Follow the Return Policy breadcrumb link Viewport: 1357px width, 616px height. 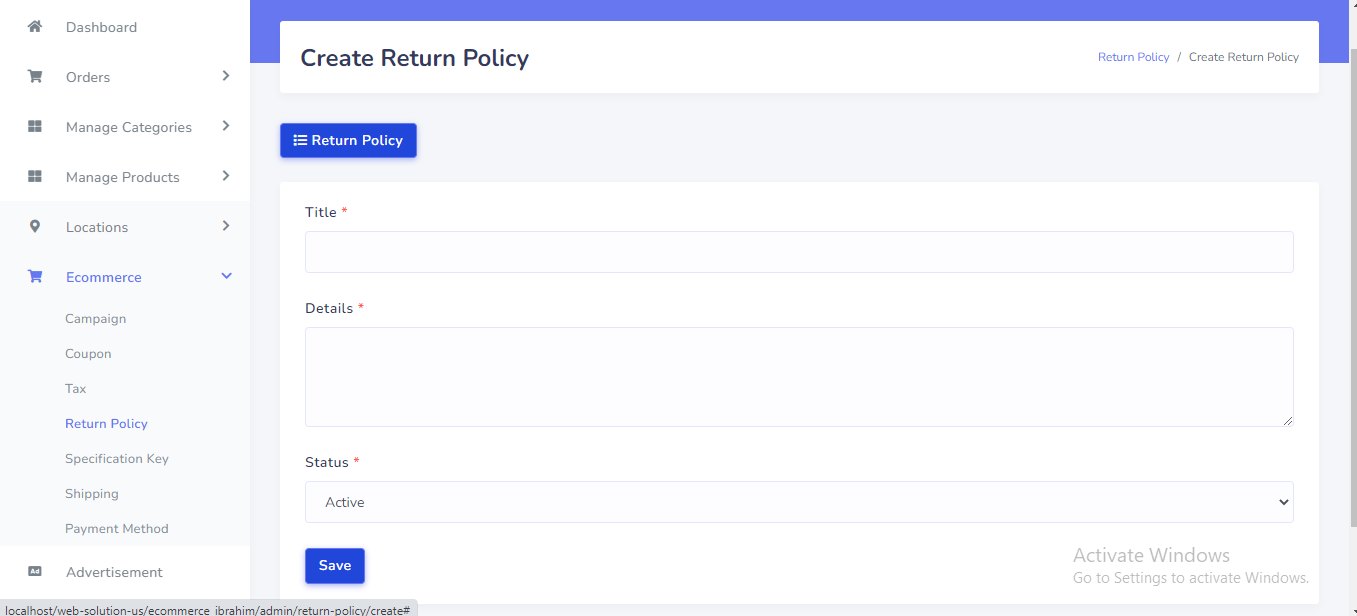1133,57
